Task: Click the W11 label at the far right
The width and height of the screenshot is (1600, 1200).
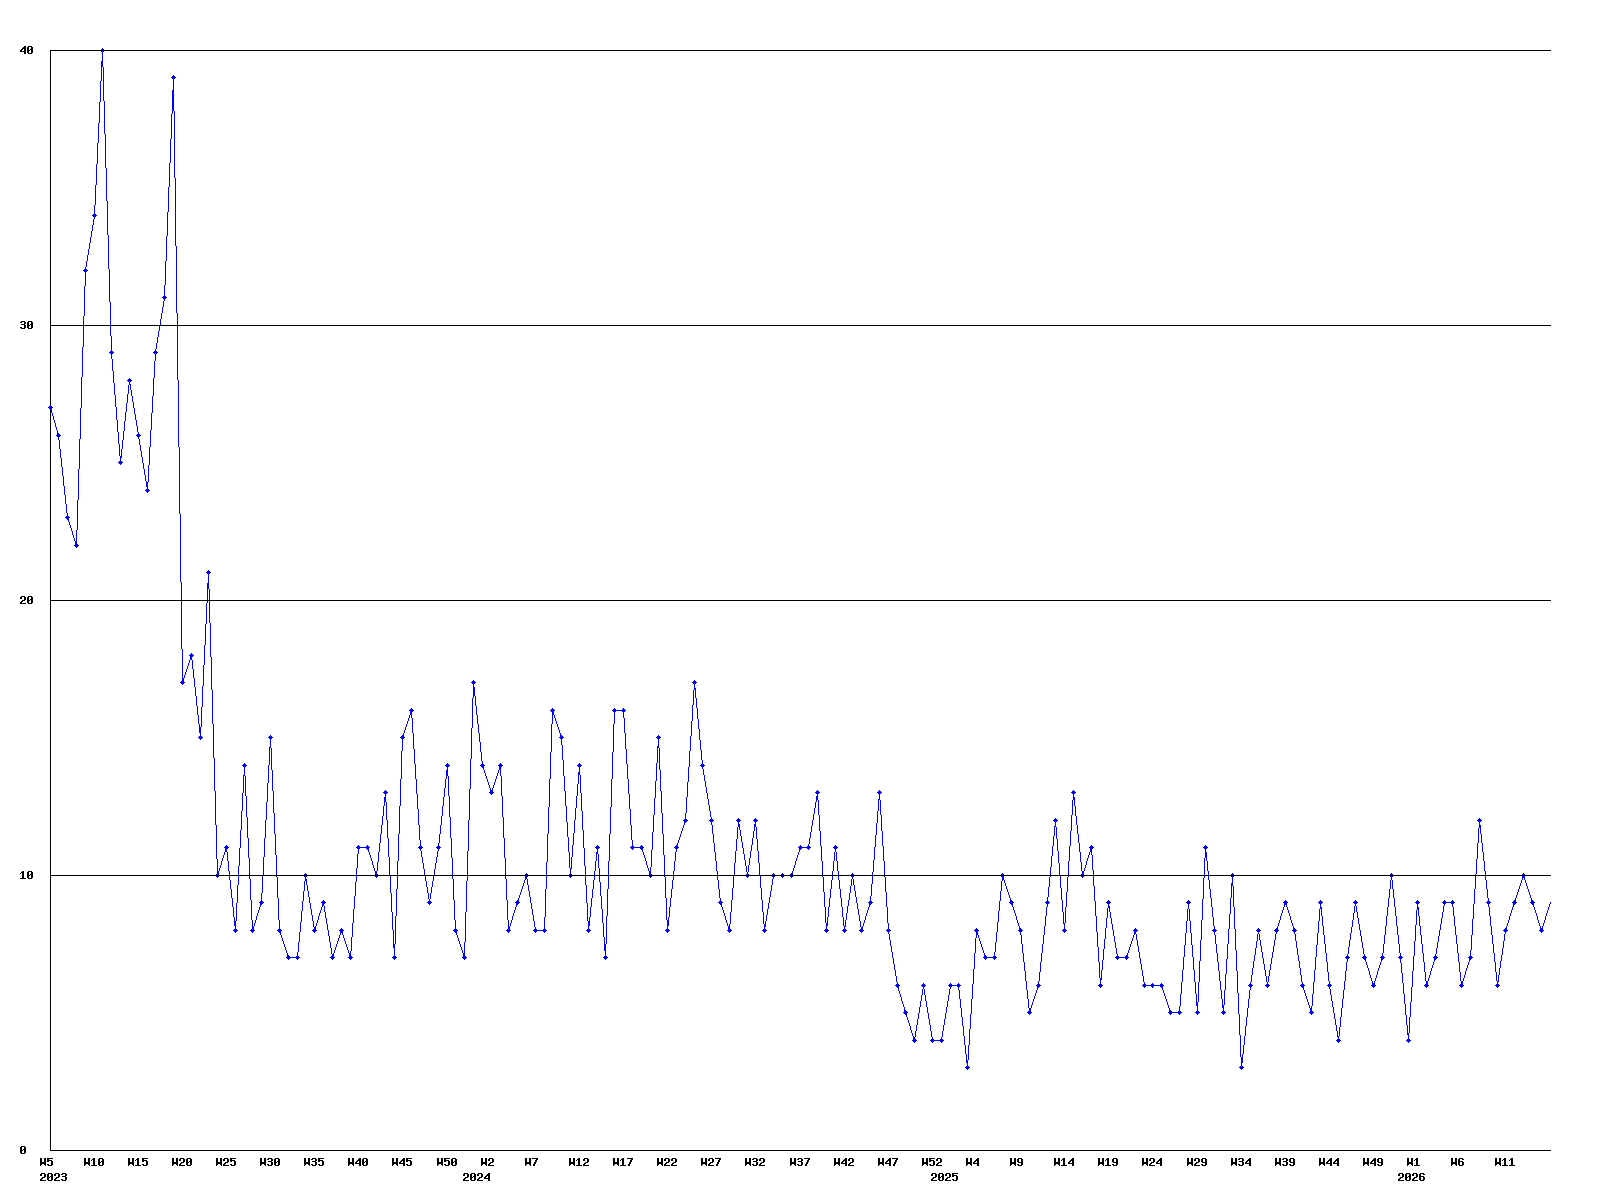Action: (1505, 1162)
